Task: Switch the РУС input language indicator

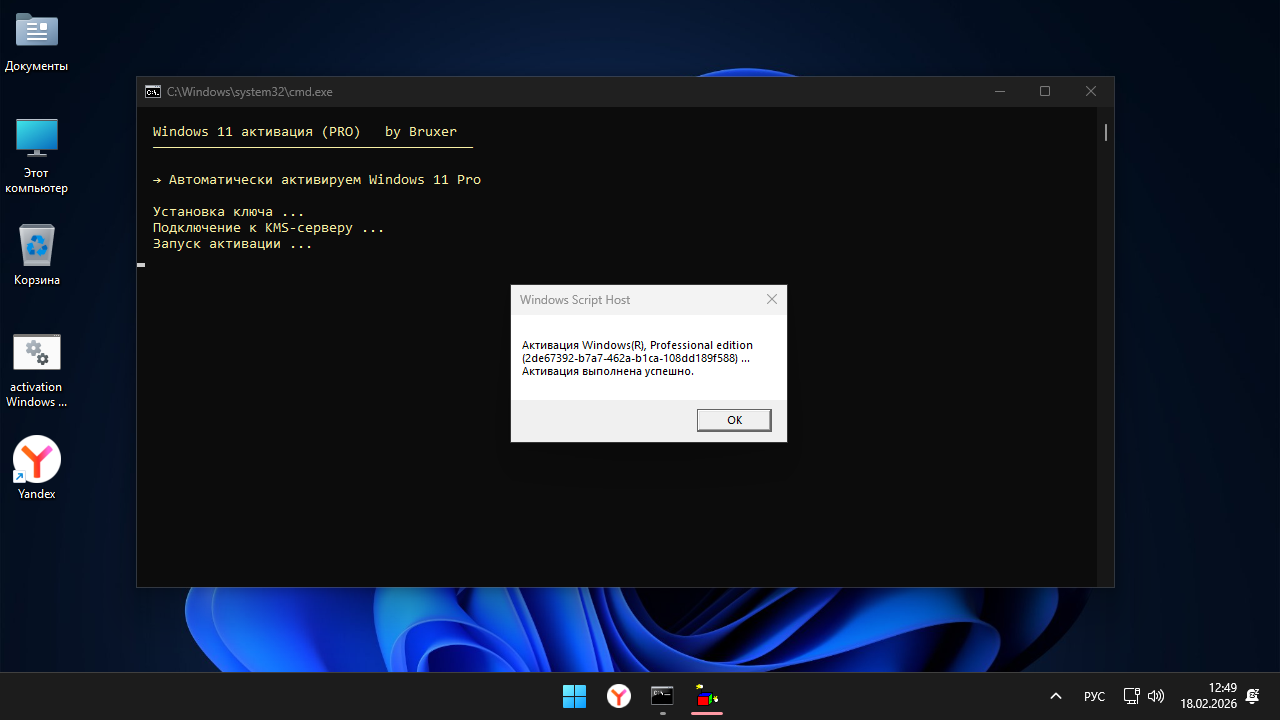Action: 1094,696
